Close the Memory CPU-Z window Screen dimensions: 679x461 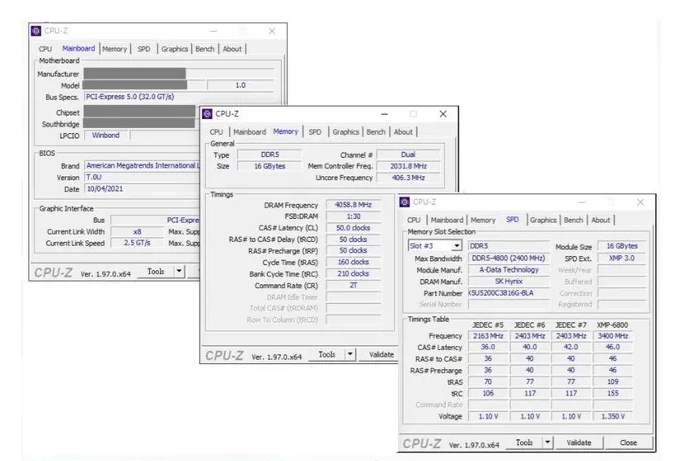(x=443, y=114)
